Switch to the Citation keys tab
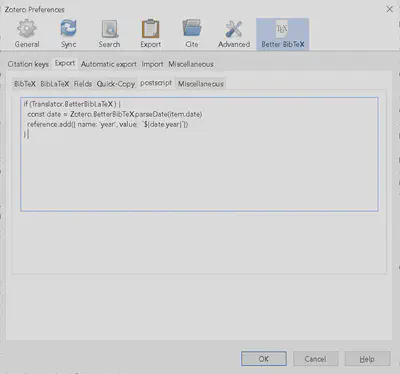400x374 pixels. coord(28,64)
